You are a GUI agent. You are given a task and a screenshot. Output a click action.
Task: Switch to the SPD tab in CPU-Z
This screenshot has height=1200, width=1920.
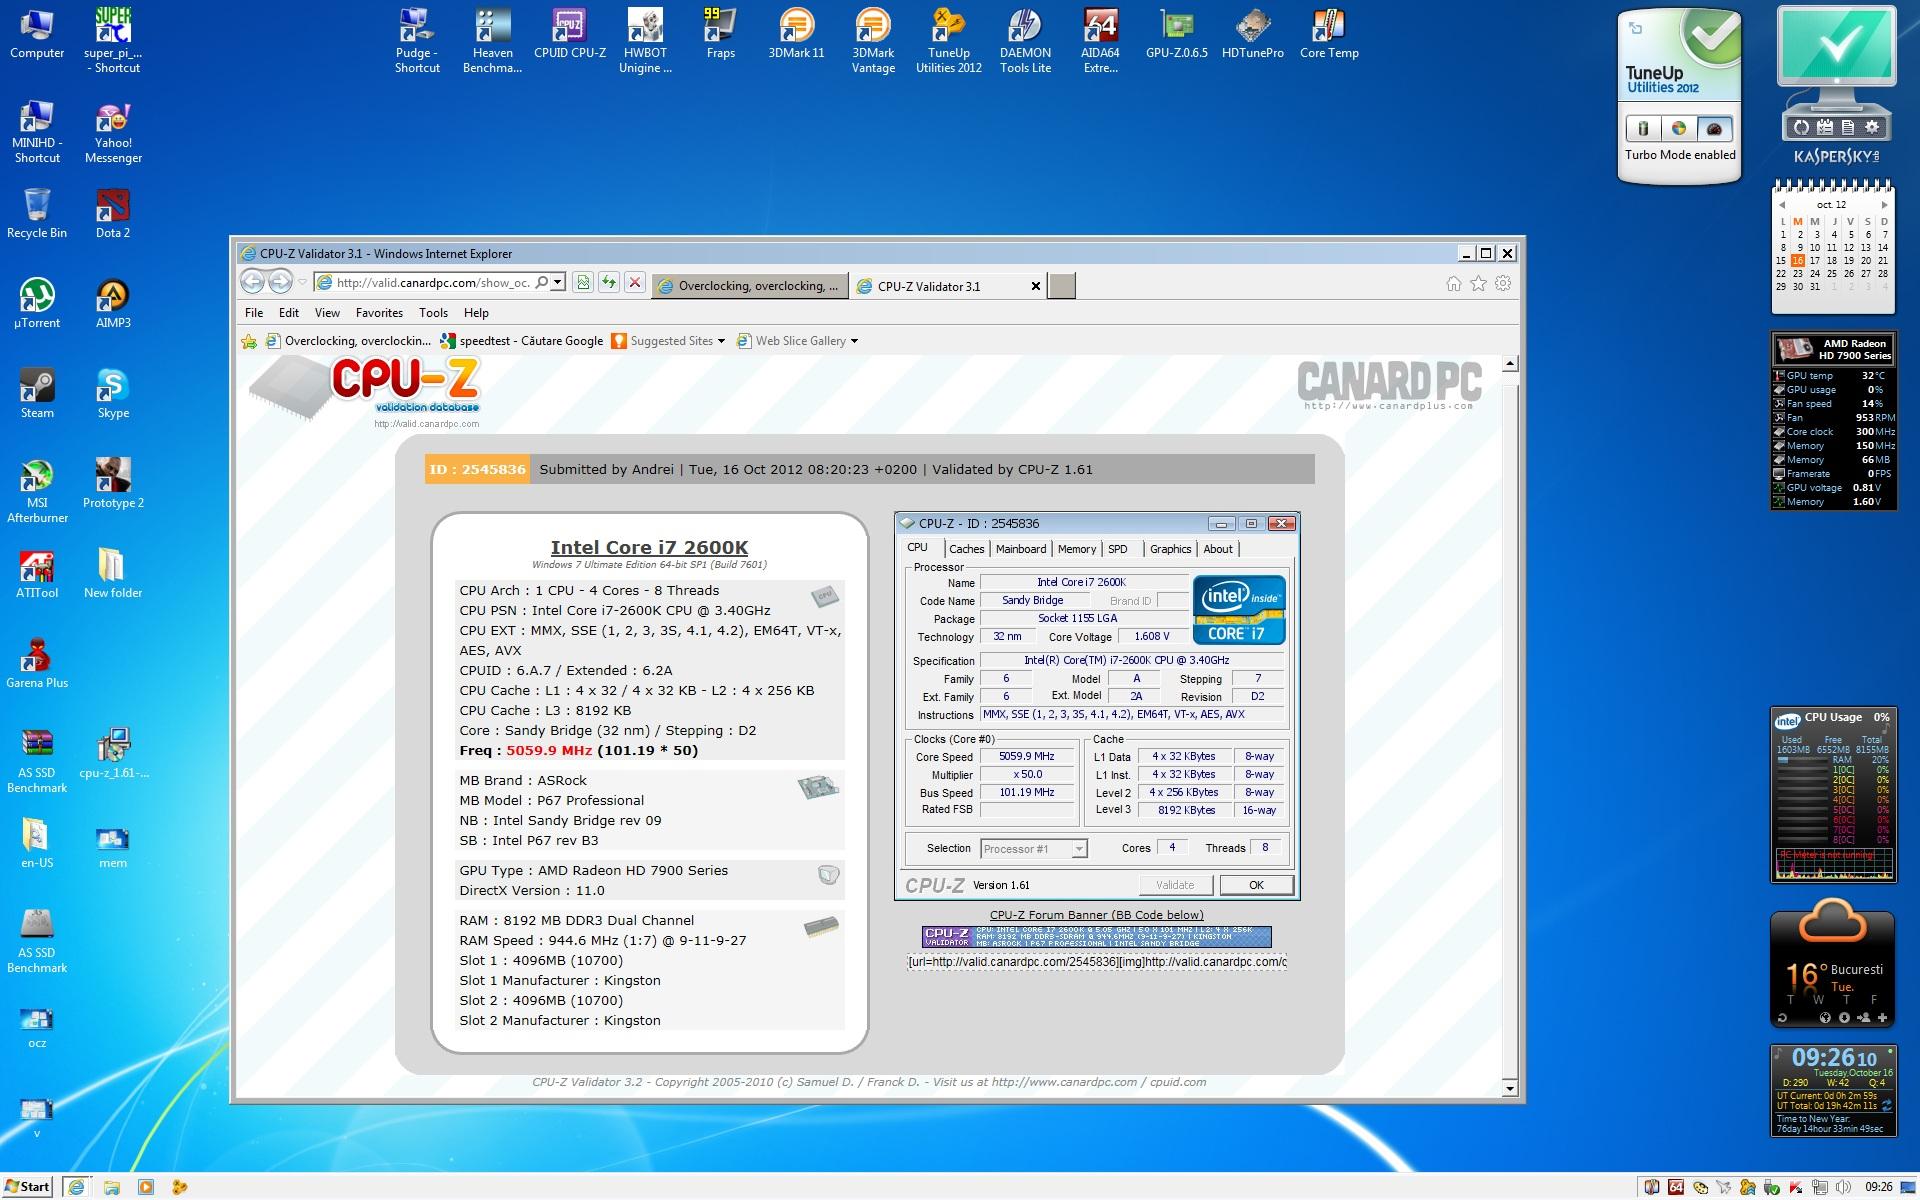(x=1118, y=549)
